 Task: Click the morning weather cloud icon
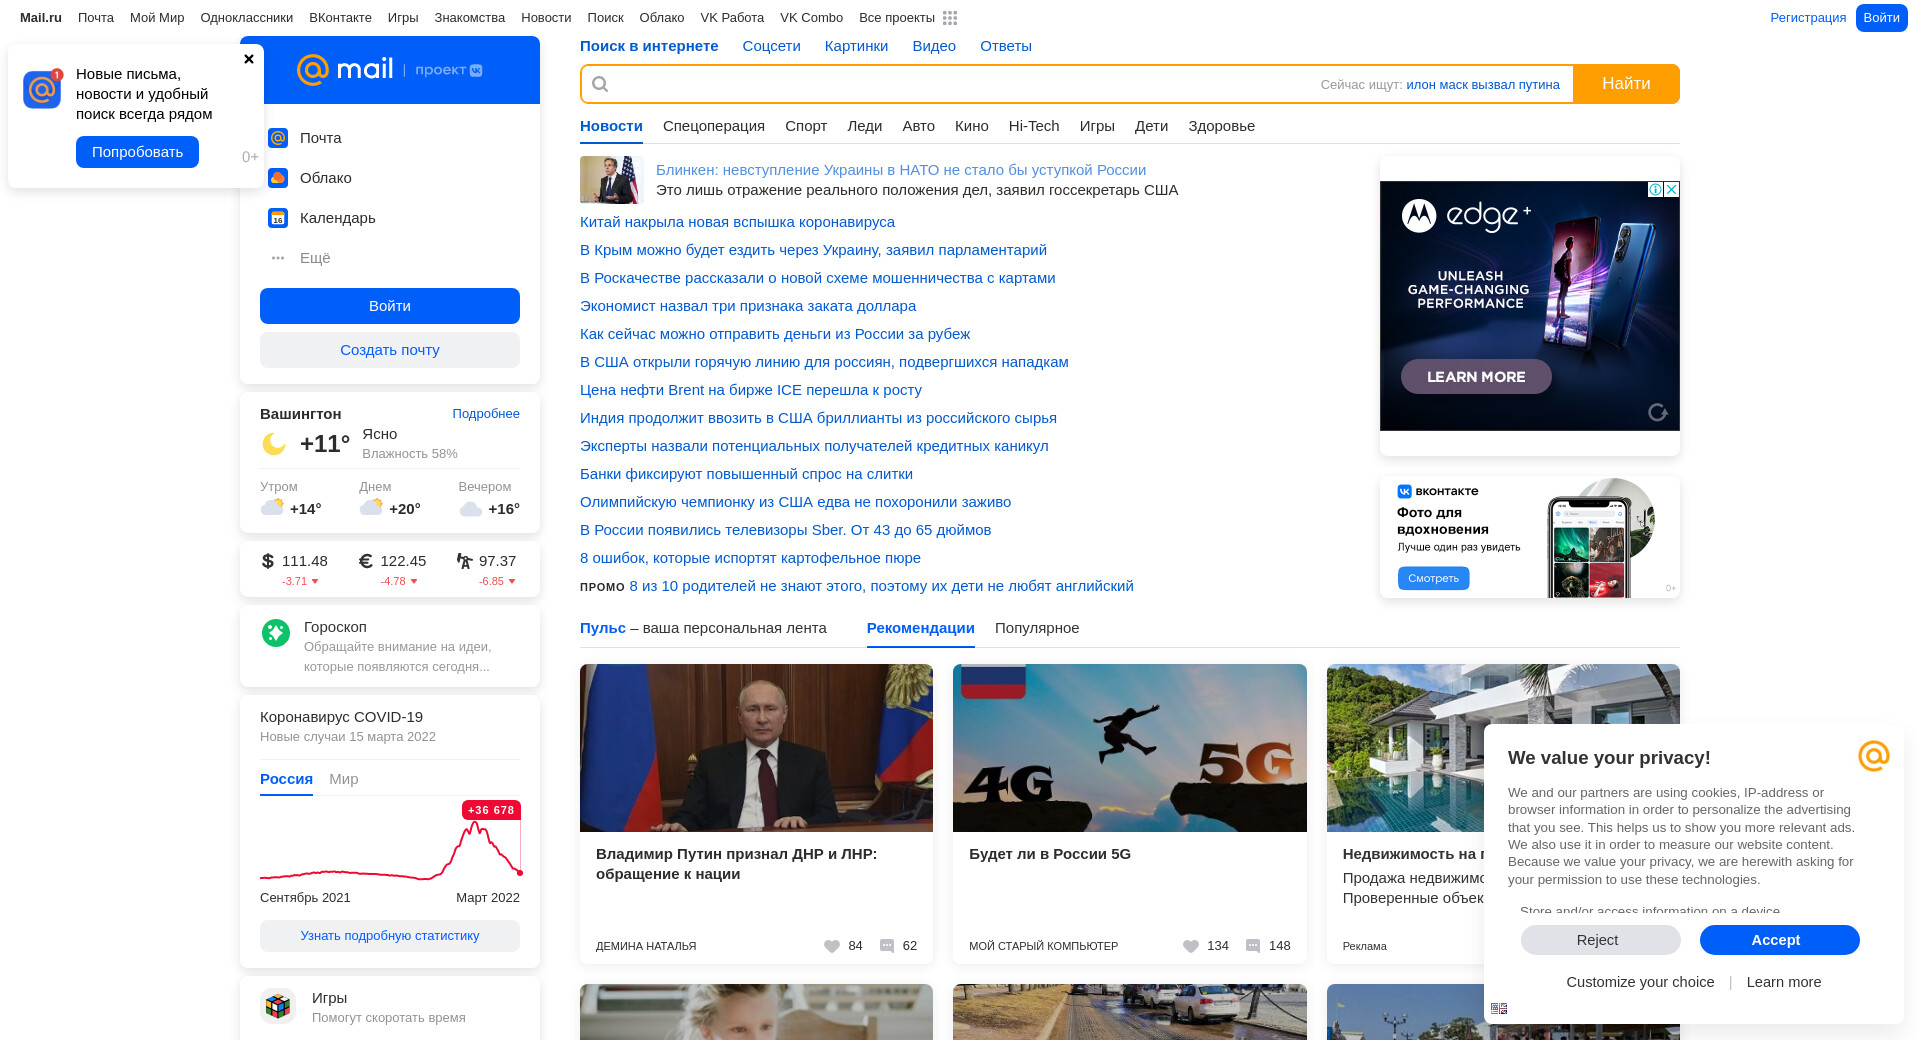pyautogui.click(x=272, y=508)
